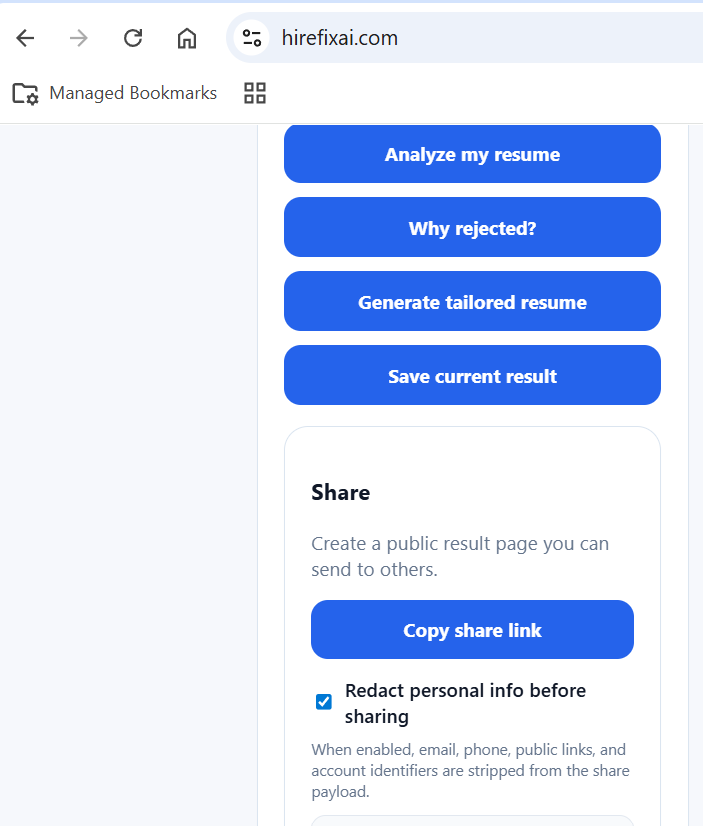Reload the hirefixai.com page
Screen dimensions: 703x826
(133, 38)
